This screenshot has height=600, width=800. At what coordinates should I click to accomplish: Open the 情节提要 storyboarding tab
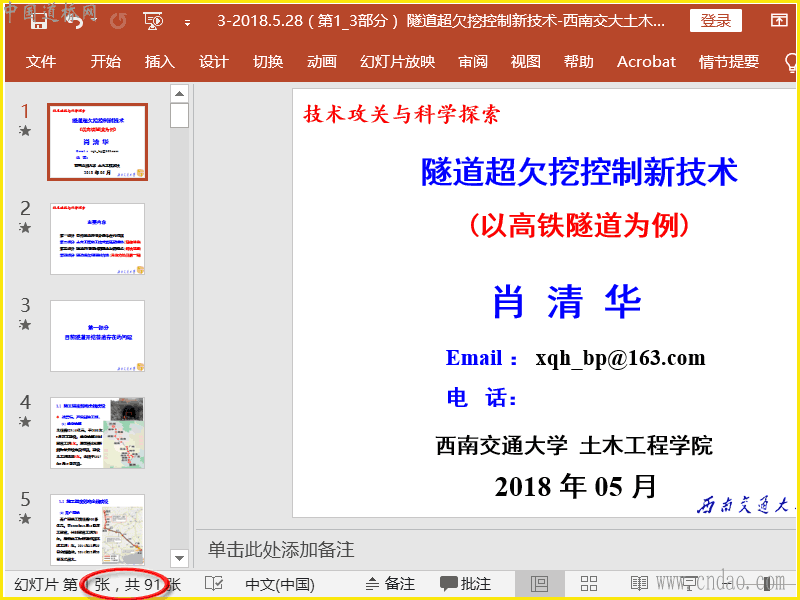(x=729, y=62)
